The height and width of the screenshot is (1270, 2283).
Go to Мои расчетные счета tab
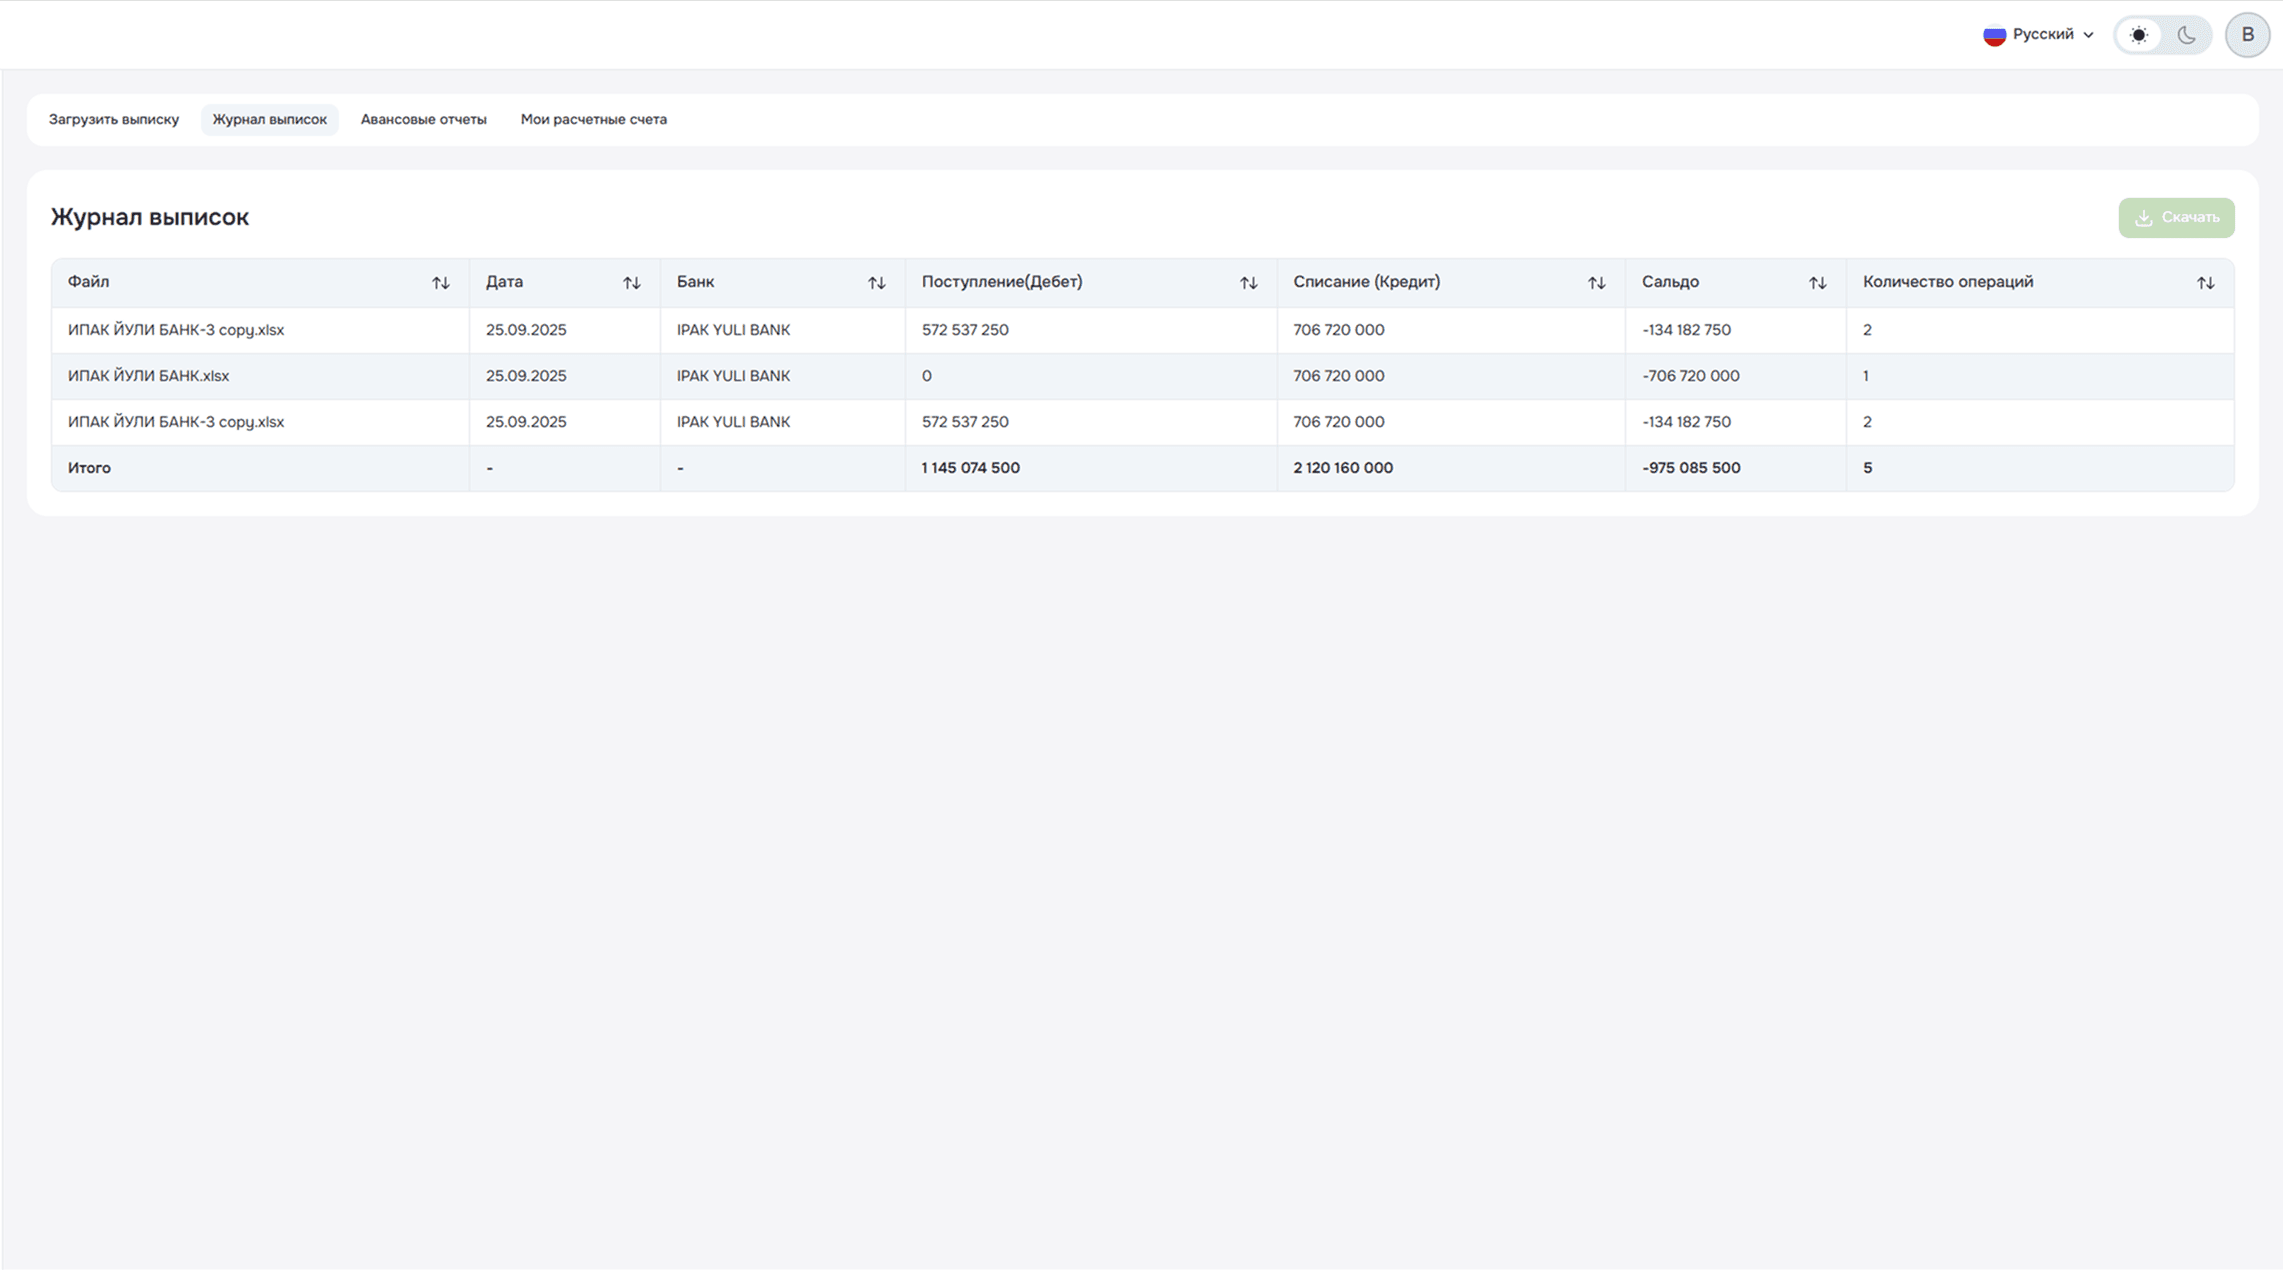coord(593,119)
